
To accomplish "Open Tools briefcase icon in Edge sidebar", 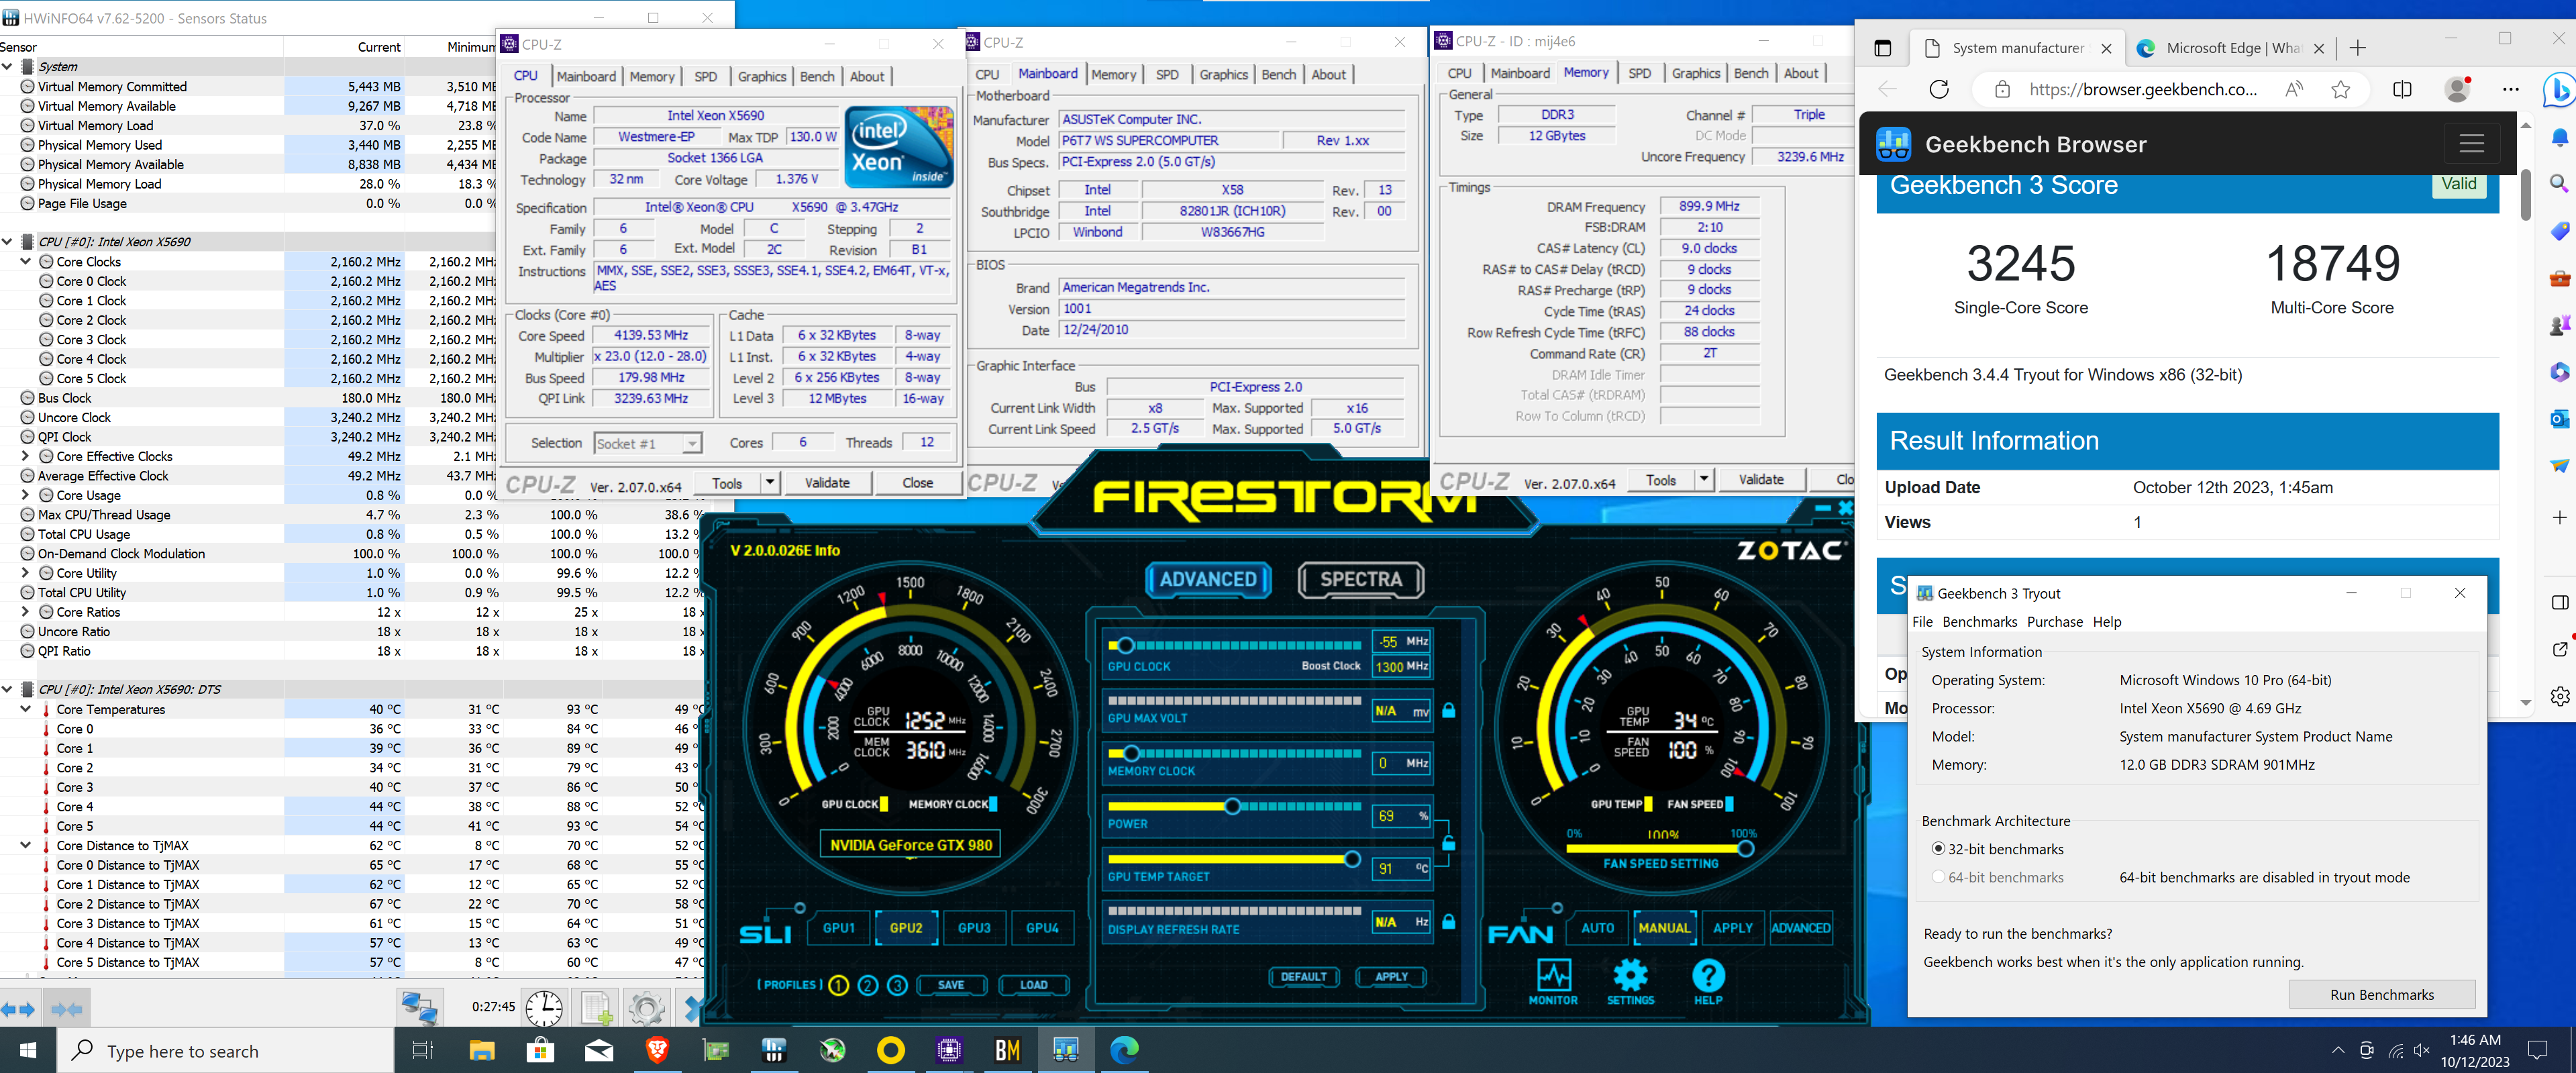I will coord(2559,278).
